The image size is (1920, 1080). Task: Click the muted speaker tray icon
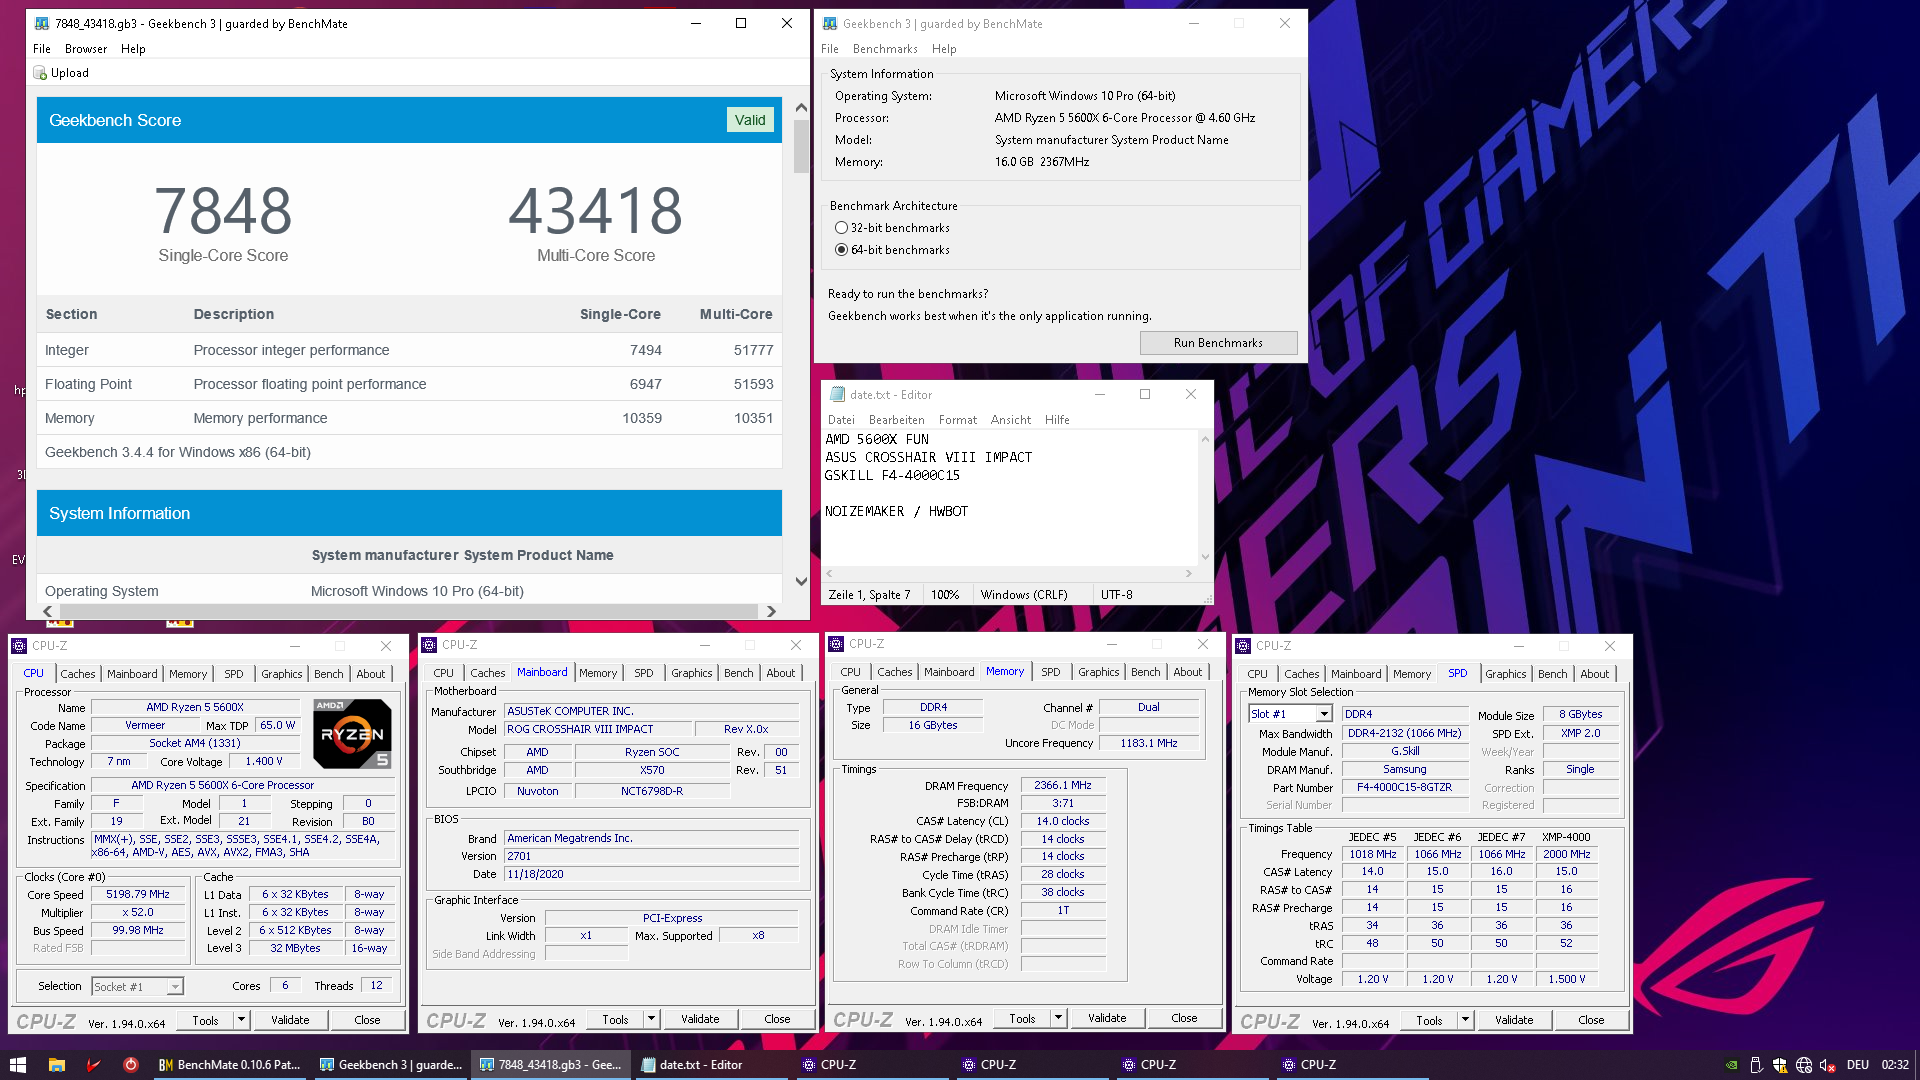[1828, 1065]
